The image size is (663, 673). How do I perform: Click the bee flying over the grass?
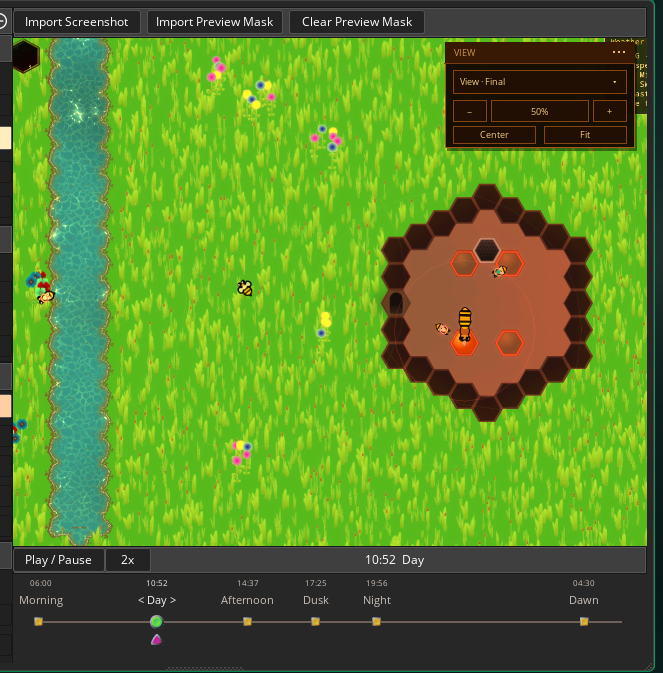pos(245,288)
